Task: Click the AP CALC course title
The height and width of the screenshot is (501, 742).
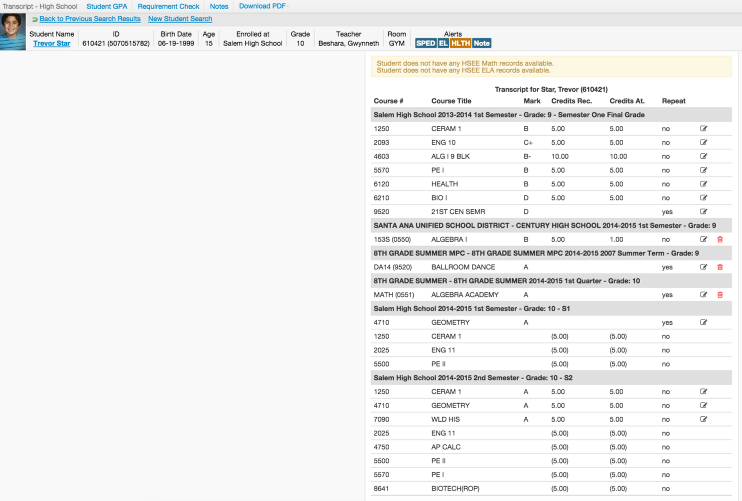Action: [445, 447]
